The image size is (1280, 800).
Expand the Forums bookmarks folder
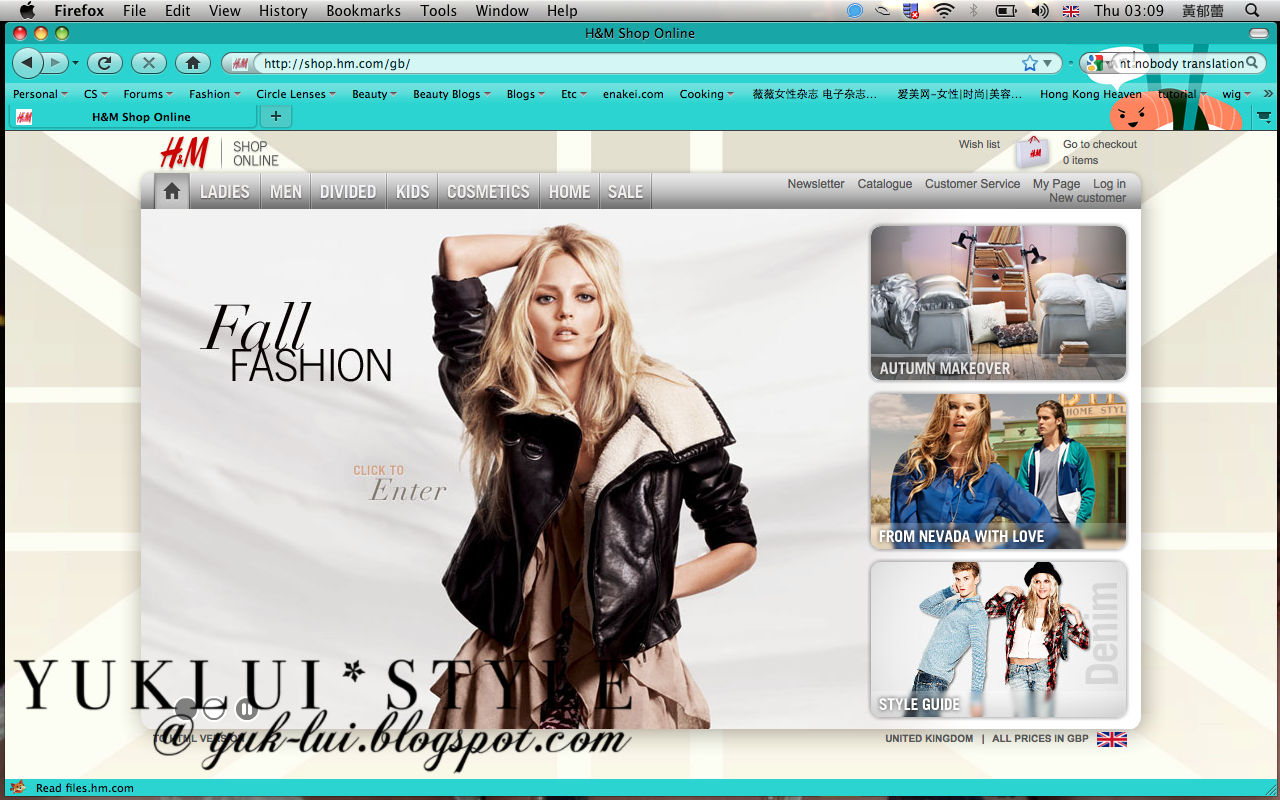pos(148,94)
